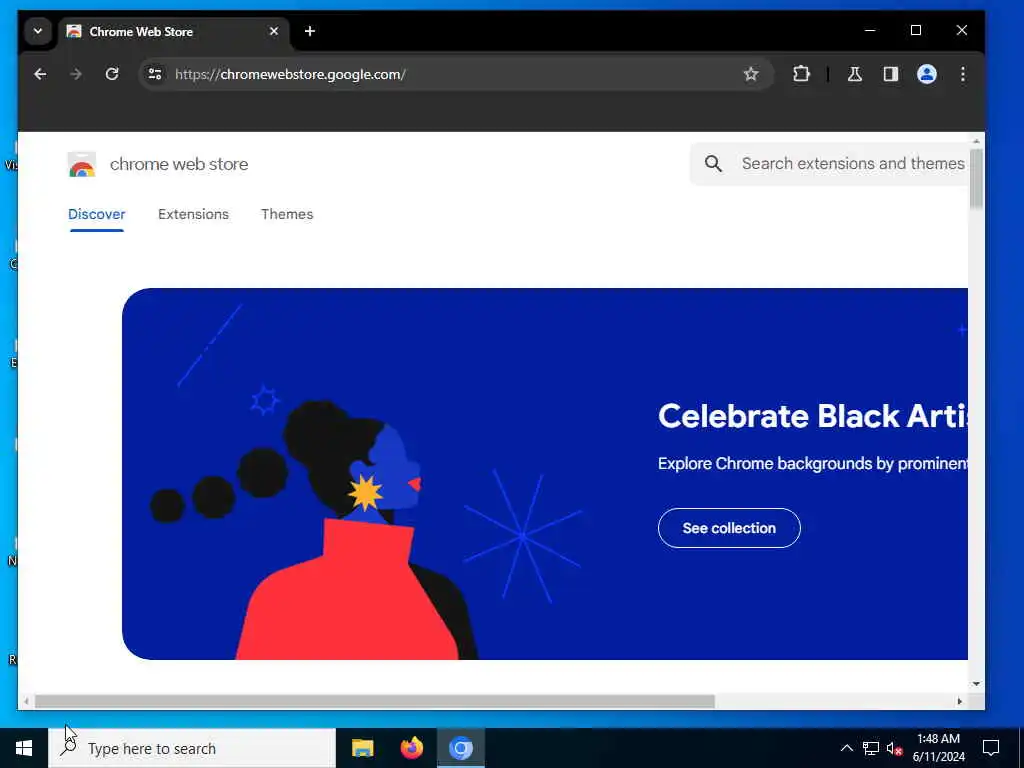View site information icon in address bar

[x=155, y=74]
